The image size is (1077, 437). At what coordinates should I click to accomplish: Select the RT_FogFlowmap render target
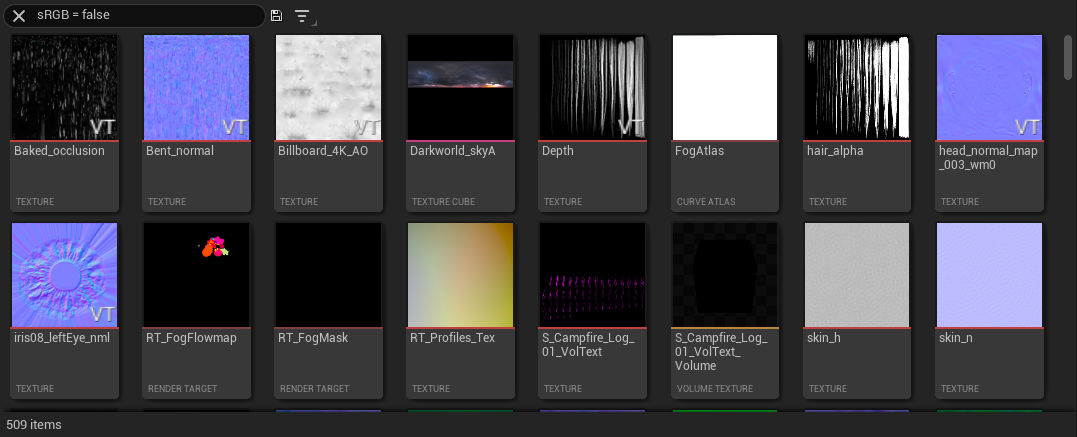[x=197, y=275]
